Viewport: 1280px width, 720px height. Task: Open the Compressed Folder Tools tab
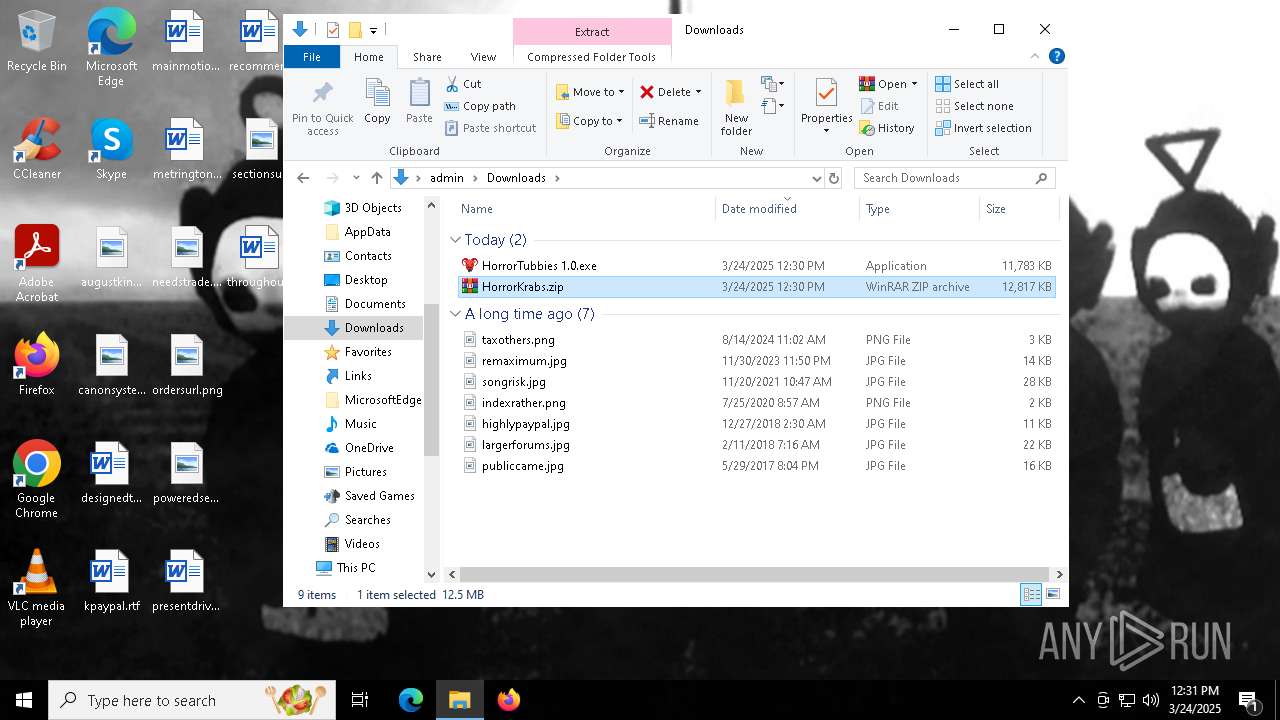(x=591, y=57)
